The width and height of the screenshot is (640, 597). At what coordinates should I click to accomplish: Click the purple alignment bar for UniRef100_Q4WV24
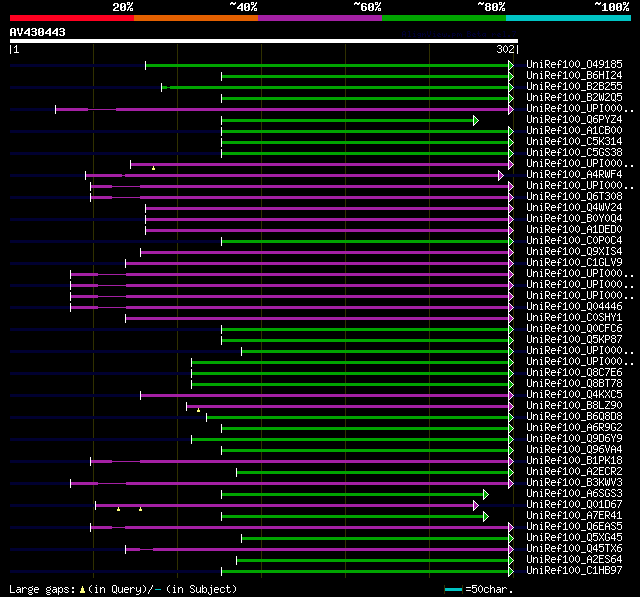[x=327, y=209]
